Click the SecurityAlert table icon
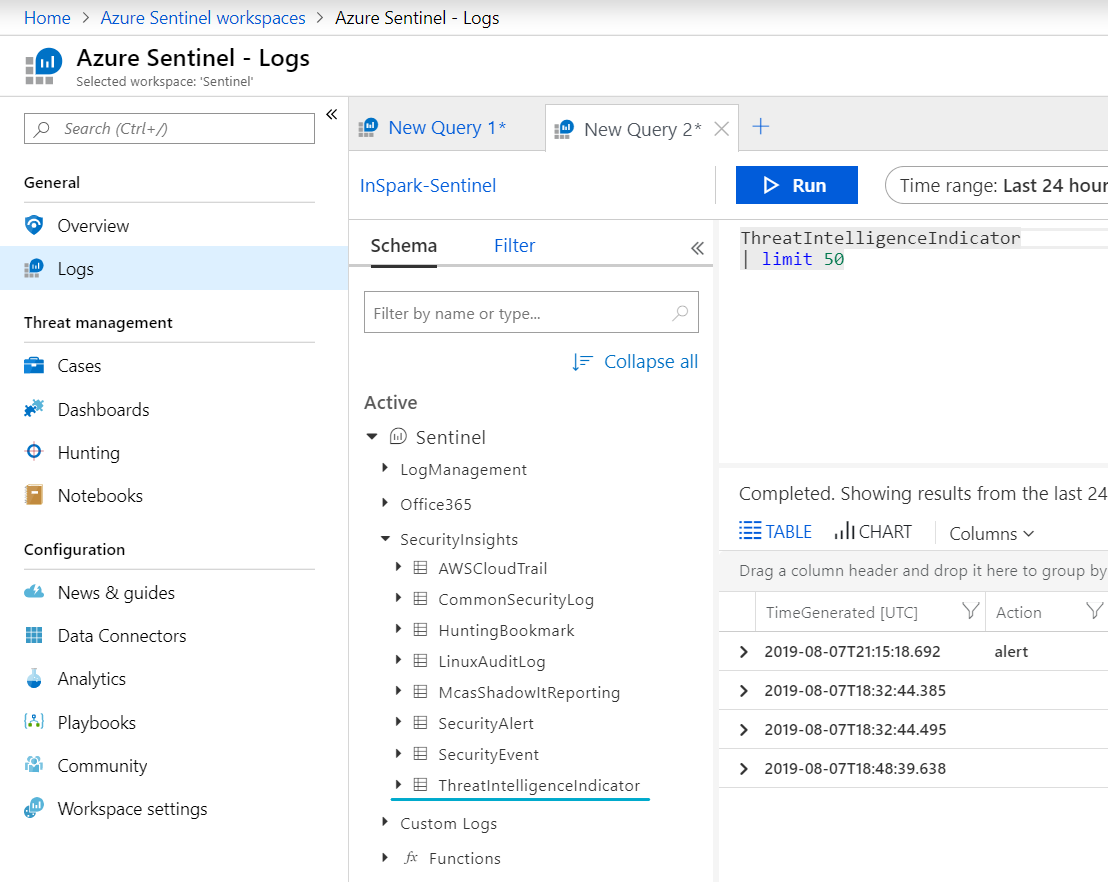This screenshot has height=882, width=1108. (420, 722)
